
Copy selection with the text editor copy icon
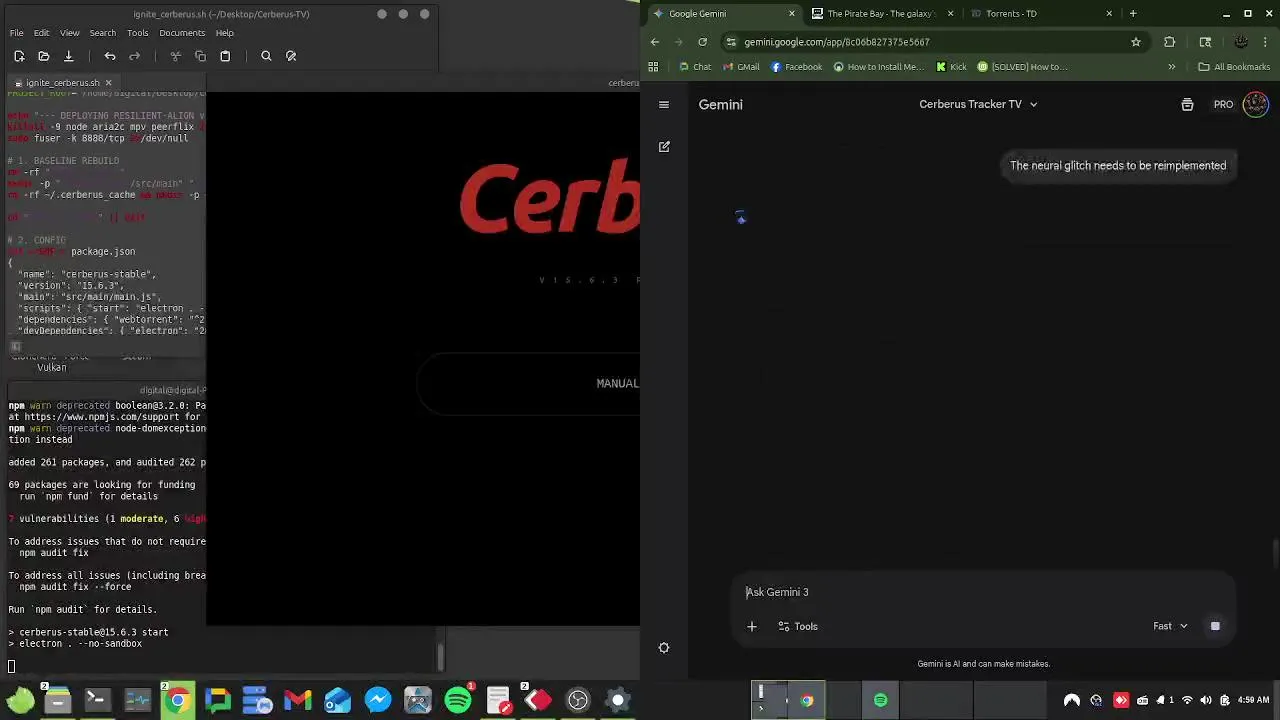(200, 56)
